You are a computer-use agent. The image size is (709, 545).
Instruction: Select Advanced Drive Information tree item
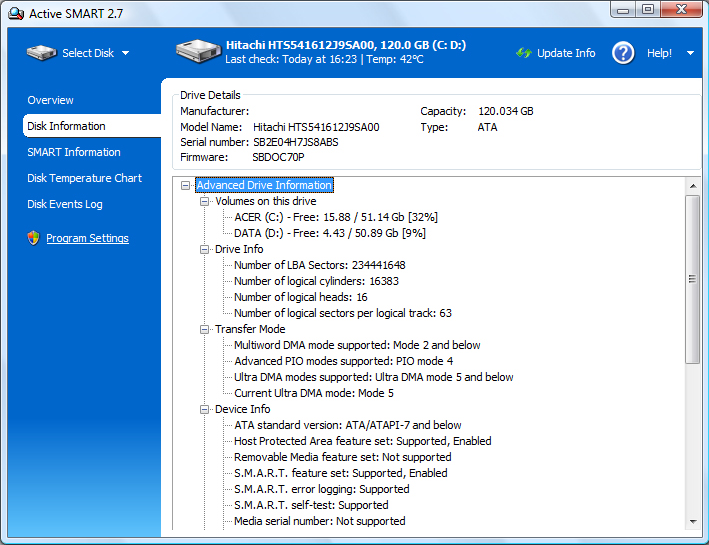(264, 185)
